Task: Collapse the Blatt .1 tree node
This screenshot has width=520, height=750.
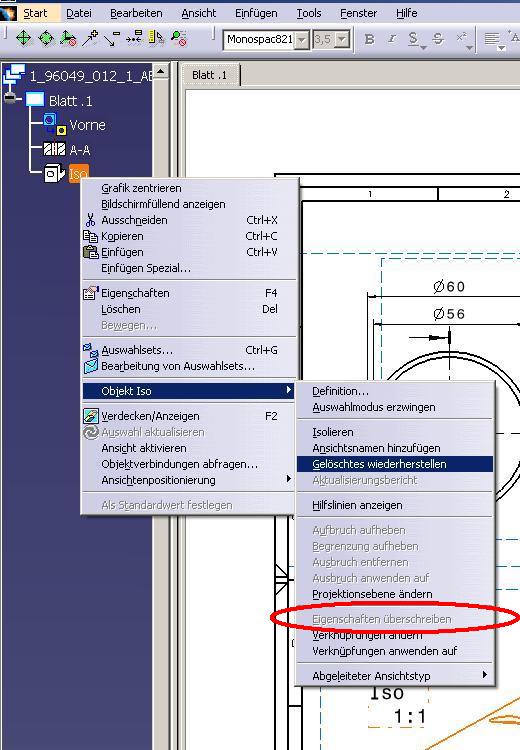Action: 9,99
